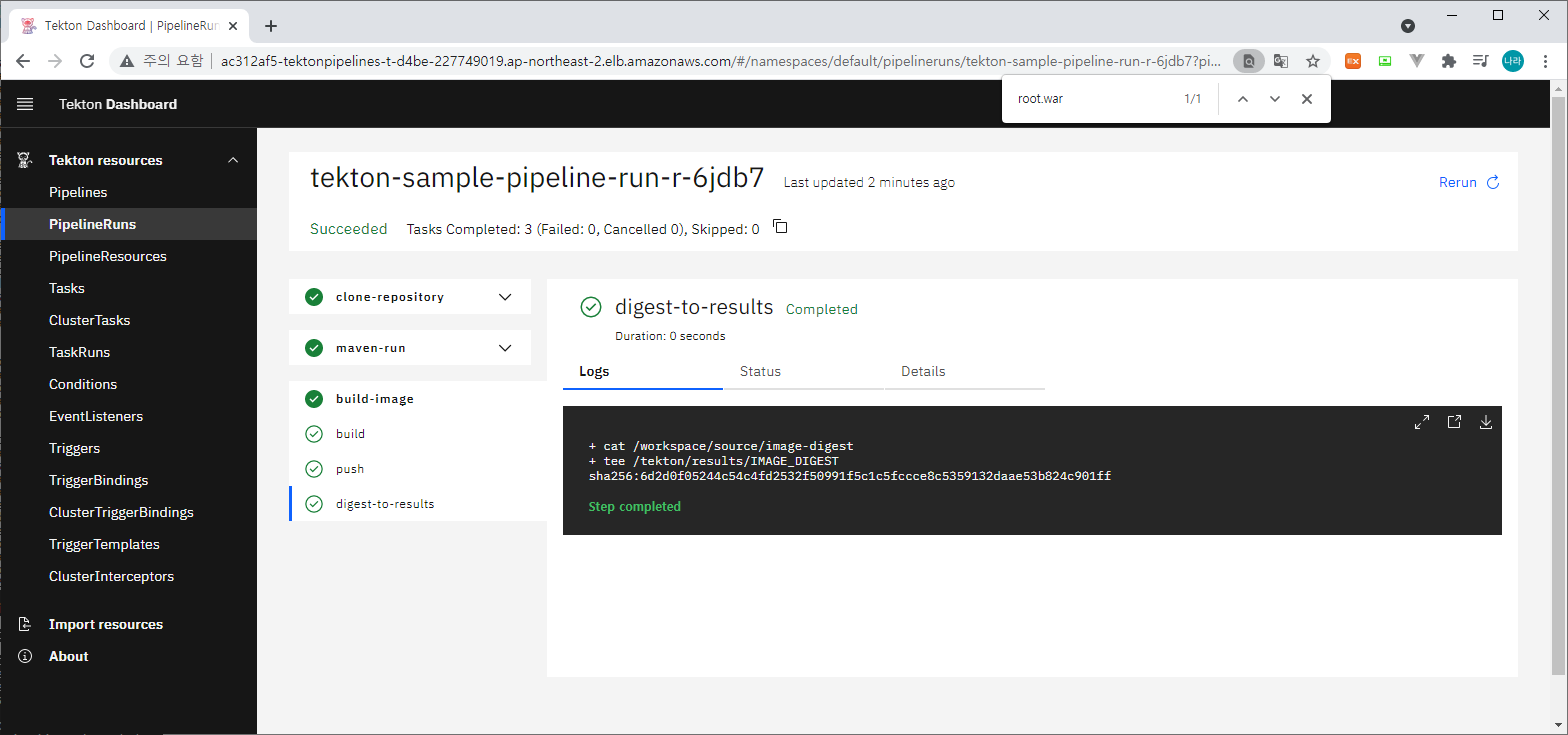
Task: Select the build step
Action: 418,434
